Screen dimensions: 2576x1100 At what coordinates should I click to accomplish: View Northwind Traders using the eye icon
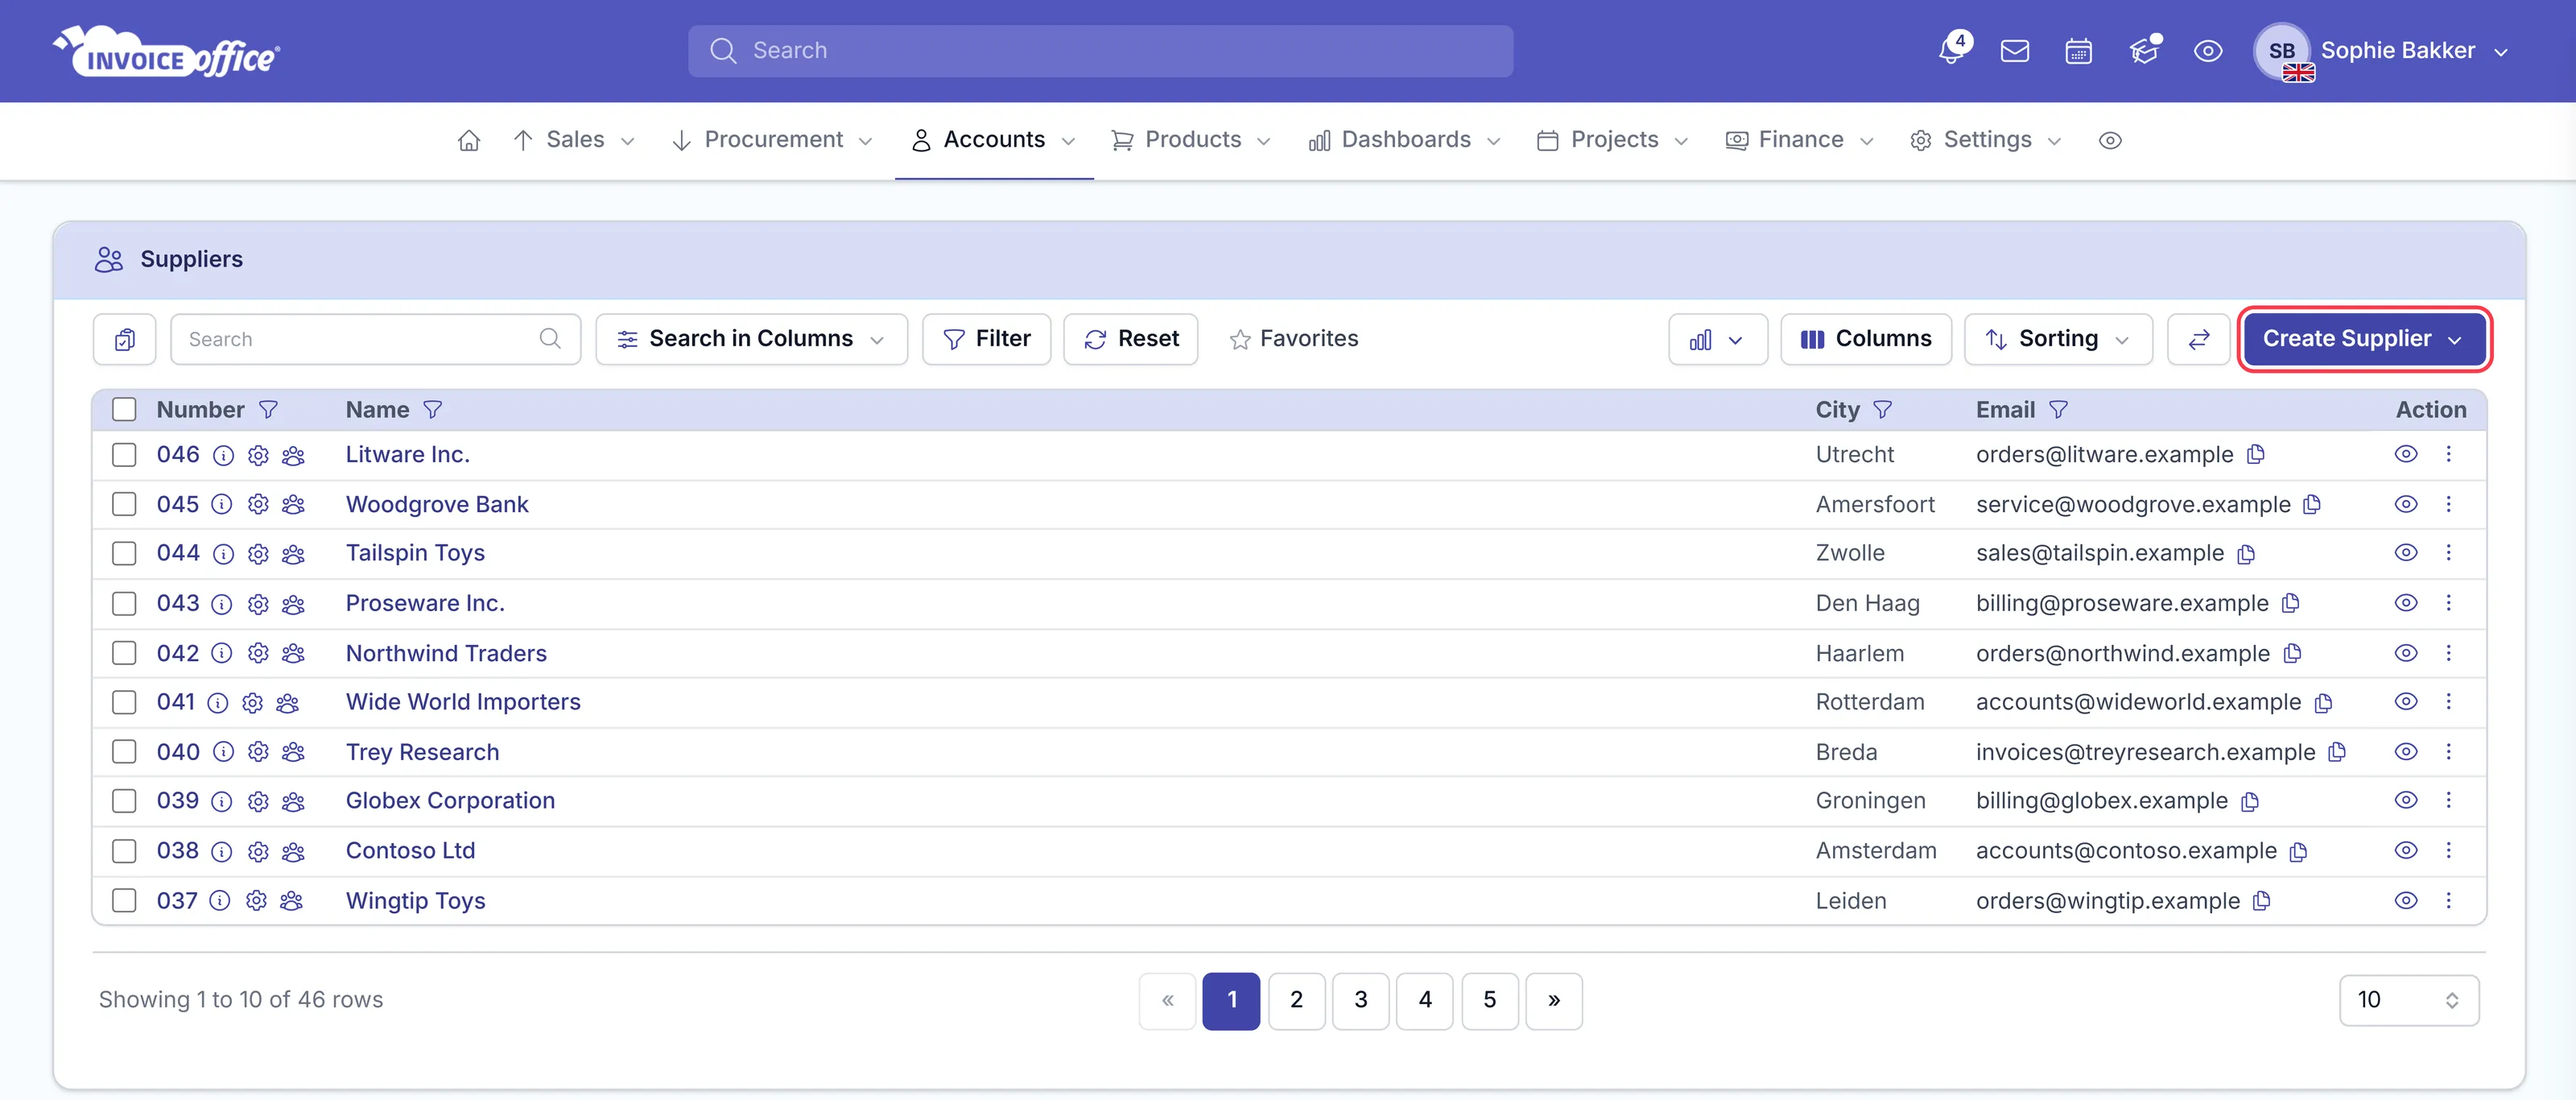(x=2406, y=653)
